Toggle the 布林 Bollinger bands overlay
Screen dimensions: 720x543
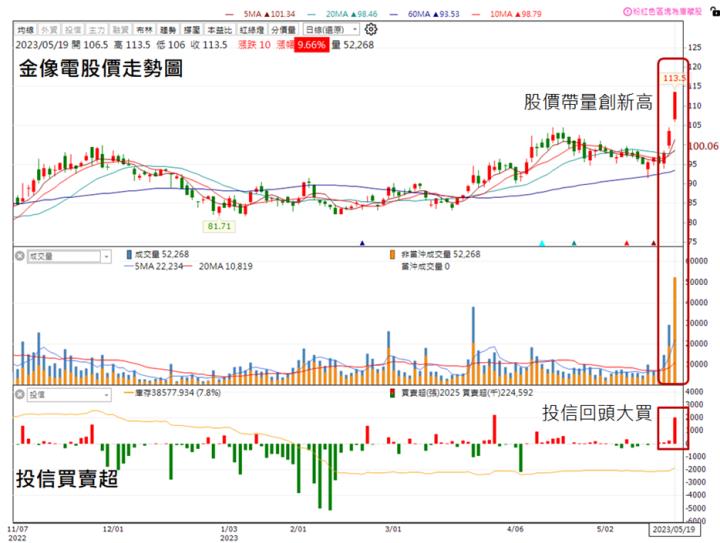144,30
